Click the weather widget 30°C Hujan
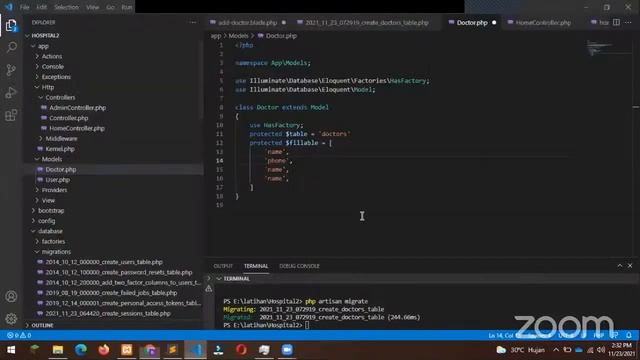This screenshot has height=360, width=640. (520, 350)
